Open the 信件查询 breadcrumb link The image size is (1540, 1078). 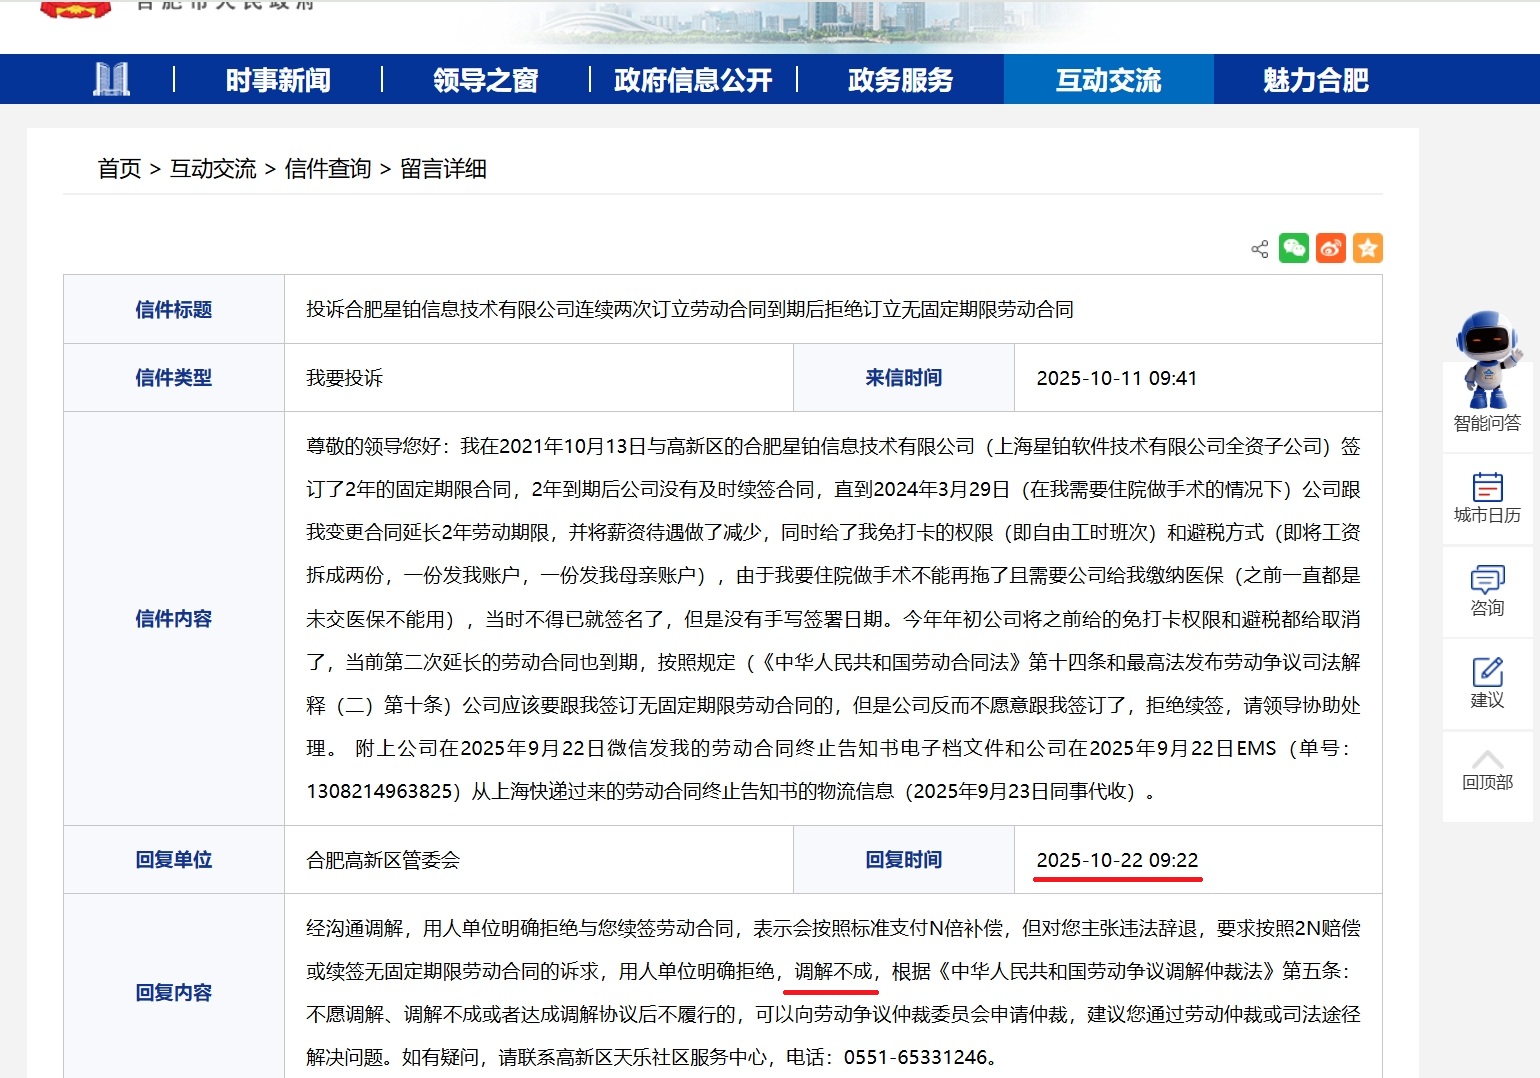[x=330, y=168]
